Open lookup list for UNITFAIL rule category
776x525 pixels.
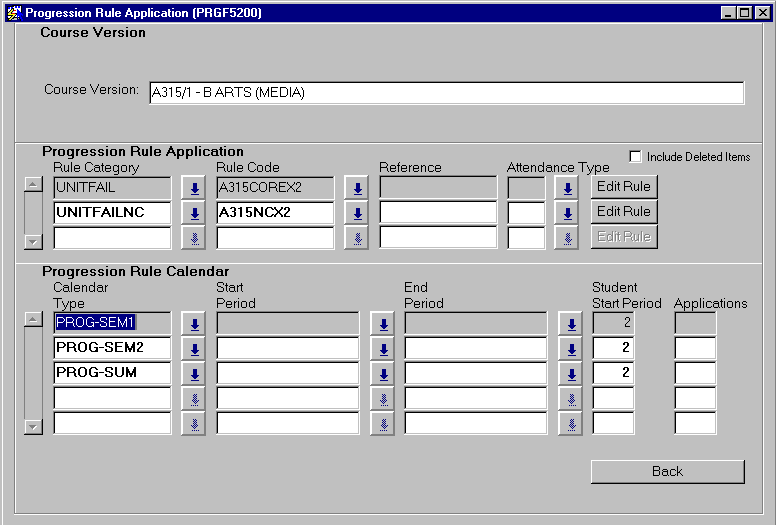pos(194,187)
